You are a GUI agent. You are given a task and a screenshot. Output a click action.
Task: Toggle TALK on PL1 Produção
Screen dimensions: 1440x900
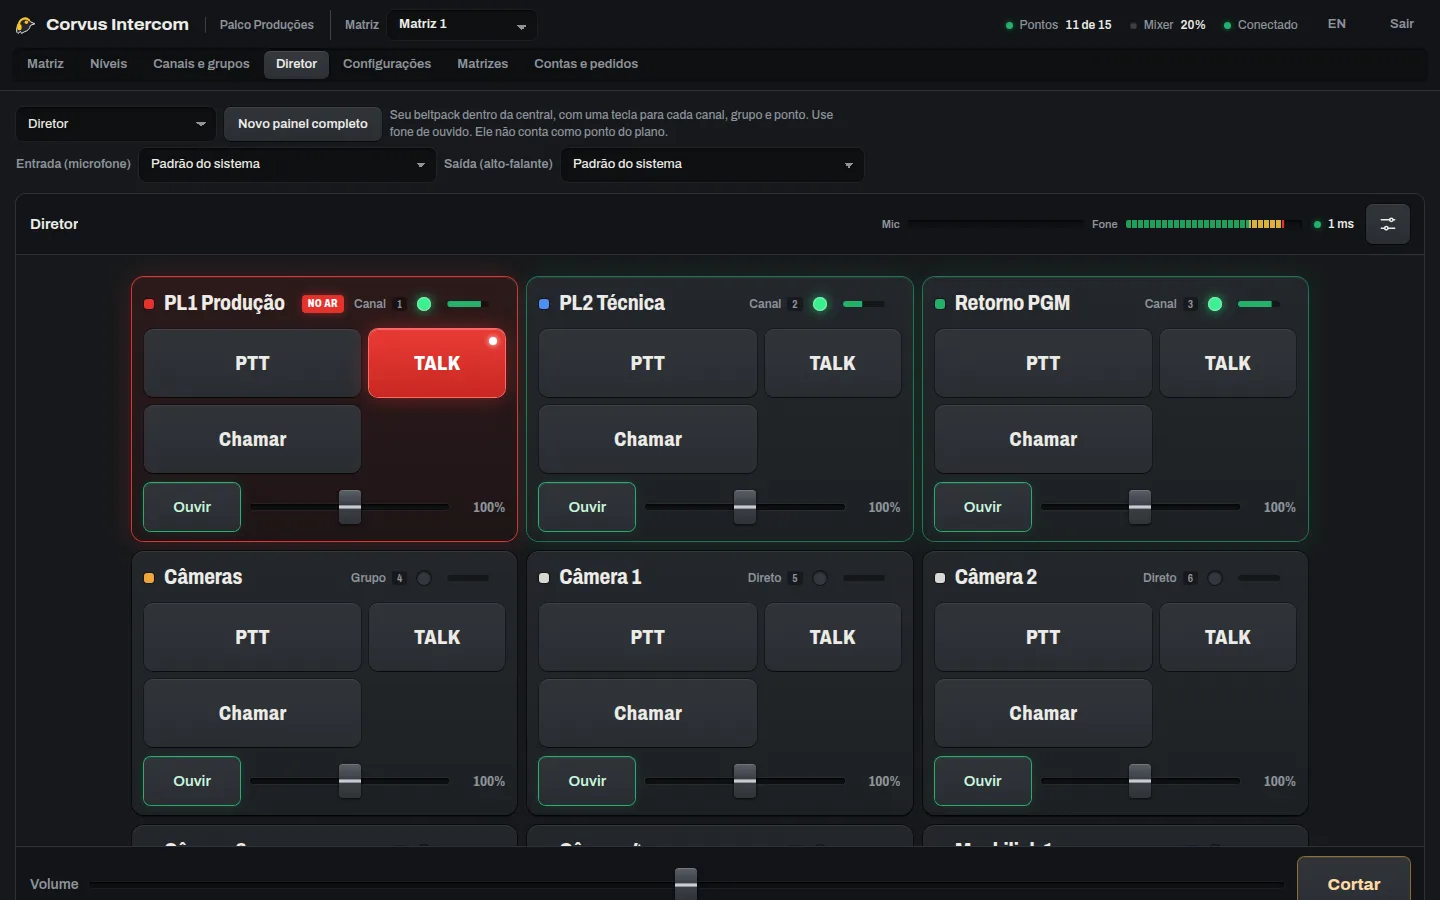pos(437,363)
